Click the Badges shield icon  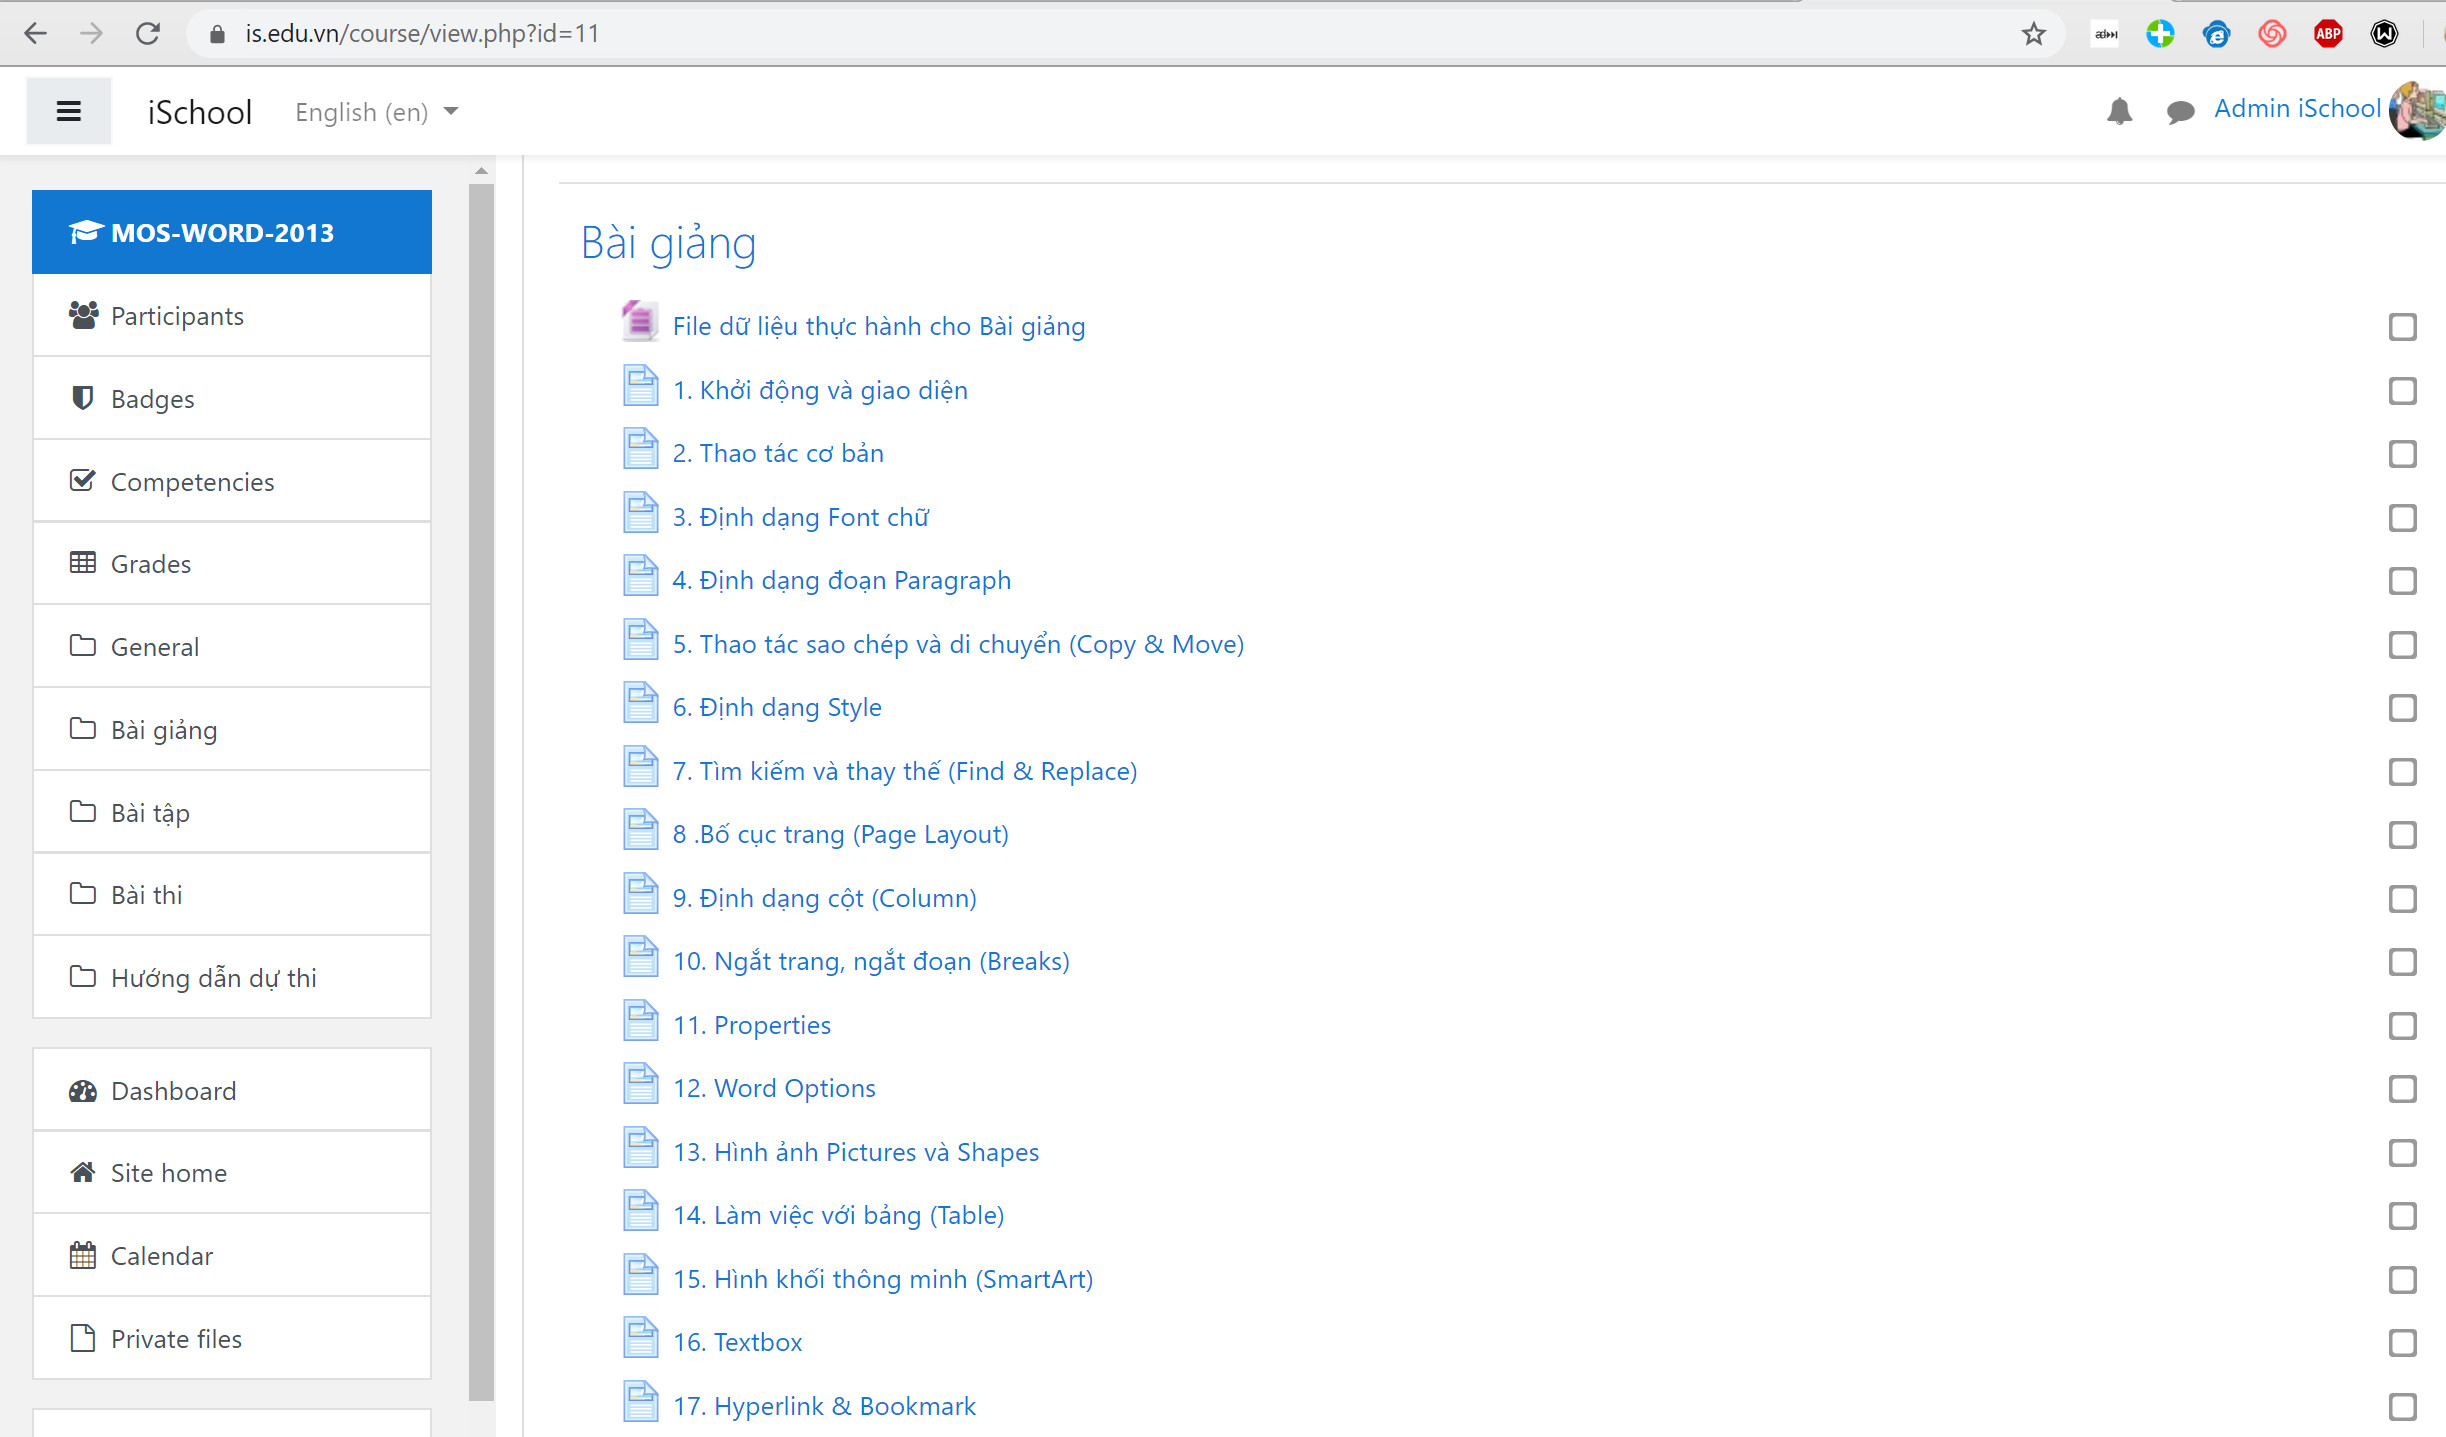click(x=79, y=397)
